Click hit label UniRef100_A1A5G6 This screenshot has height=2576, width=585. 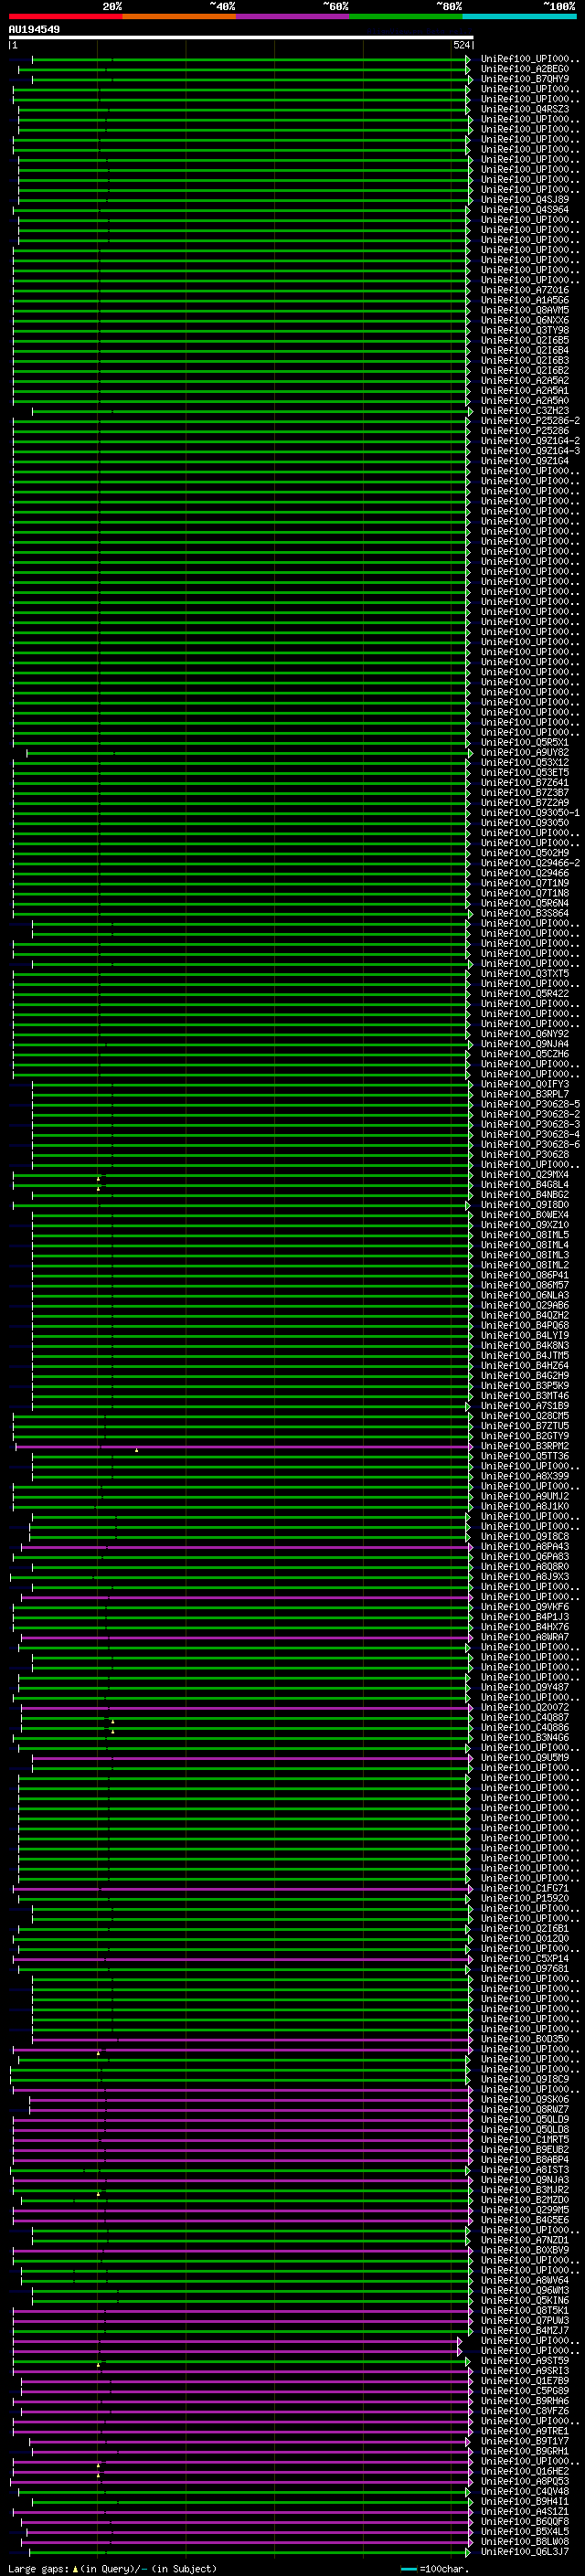click(x=525, y=301)
